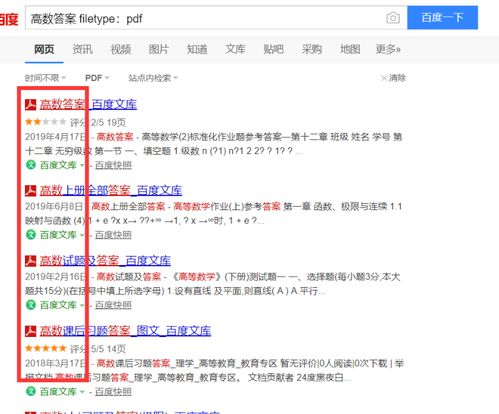This screenshot has height=414, width=499.
Task: Click the 2019年4月17日 result description text
Action: click(x=214, y=144)
